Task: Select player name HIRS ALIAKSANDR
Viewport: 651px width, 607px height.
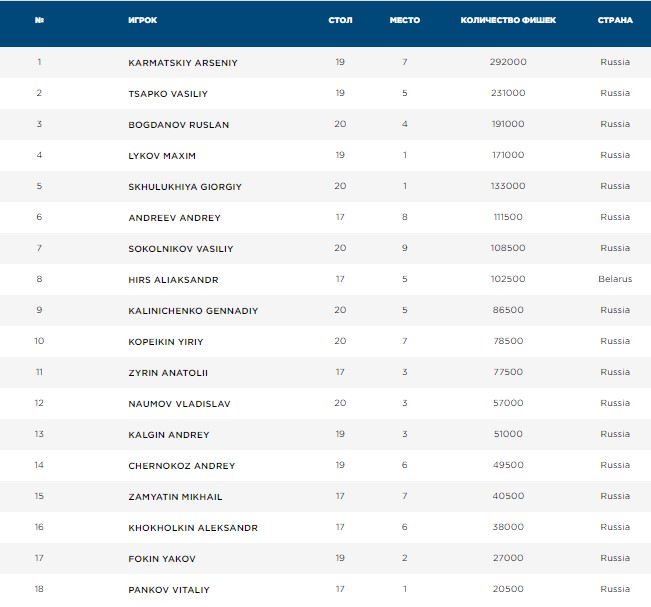Action: tap(173, 280)
